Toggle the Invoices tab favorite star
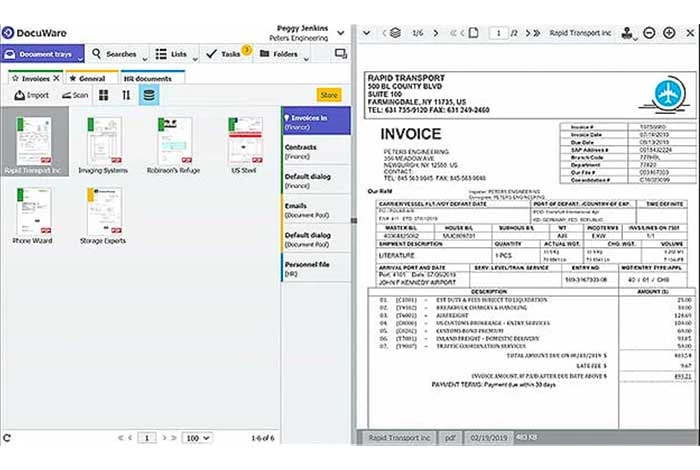 pyautogui.click(x=15, y=78)
